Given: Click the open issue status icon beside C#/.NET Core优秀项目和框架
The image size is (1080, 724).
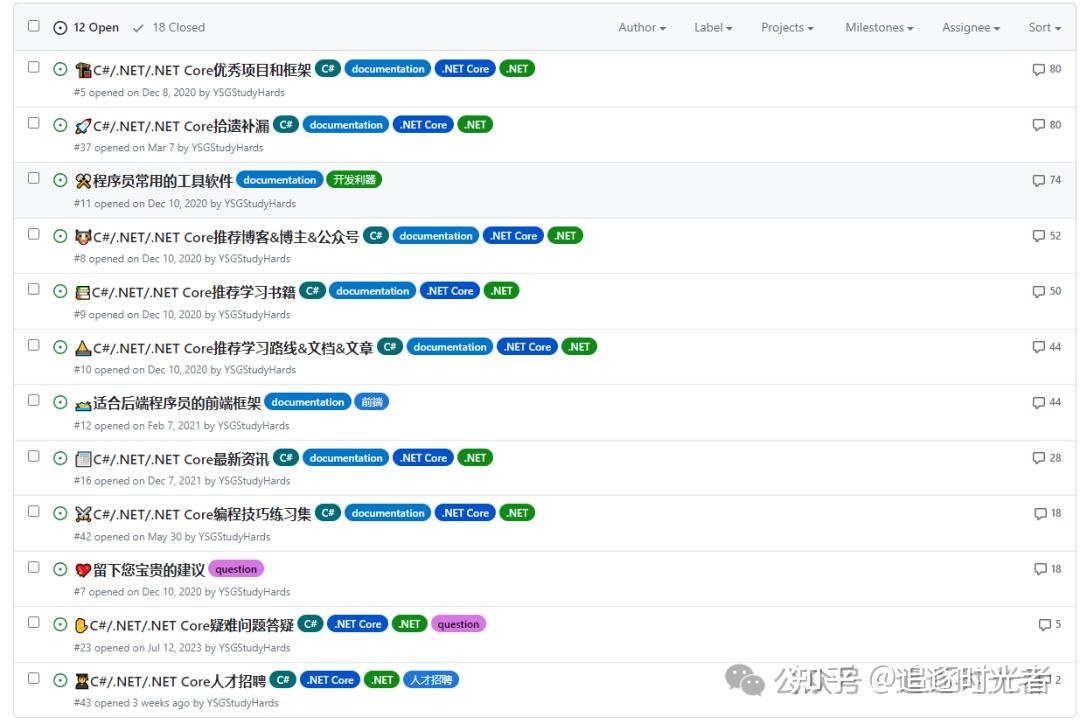Looking at the screenshot, I should tap(61, 69).
